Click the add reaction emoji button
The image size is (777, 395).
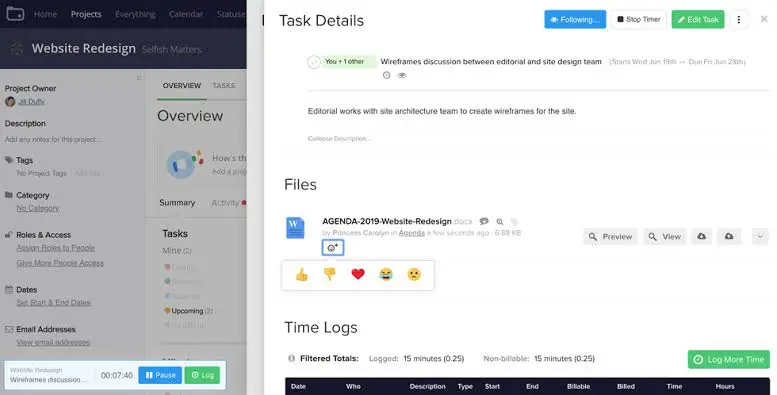(x=333, y=247)
